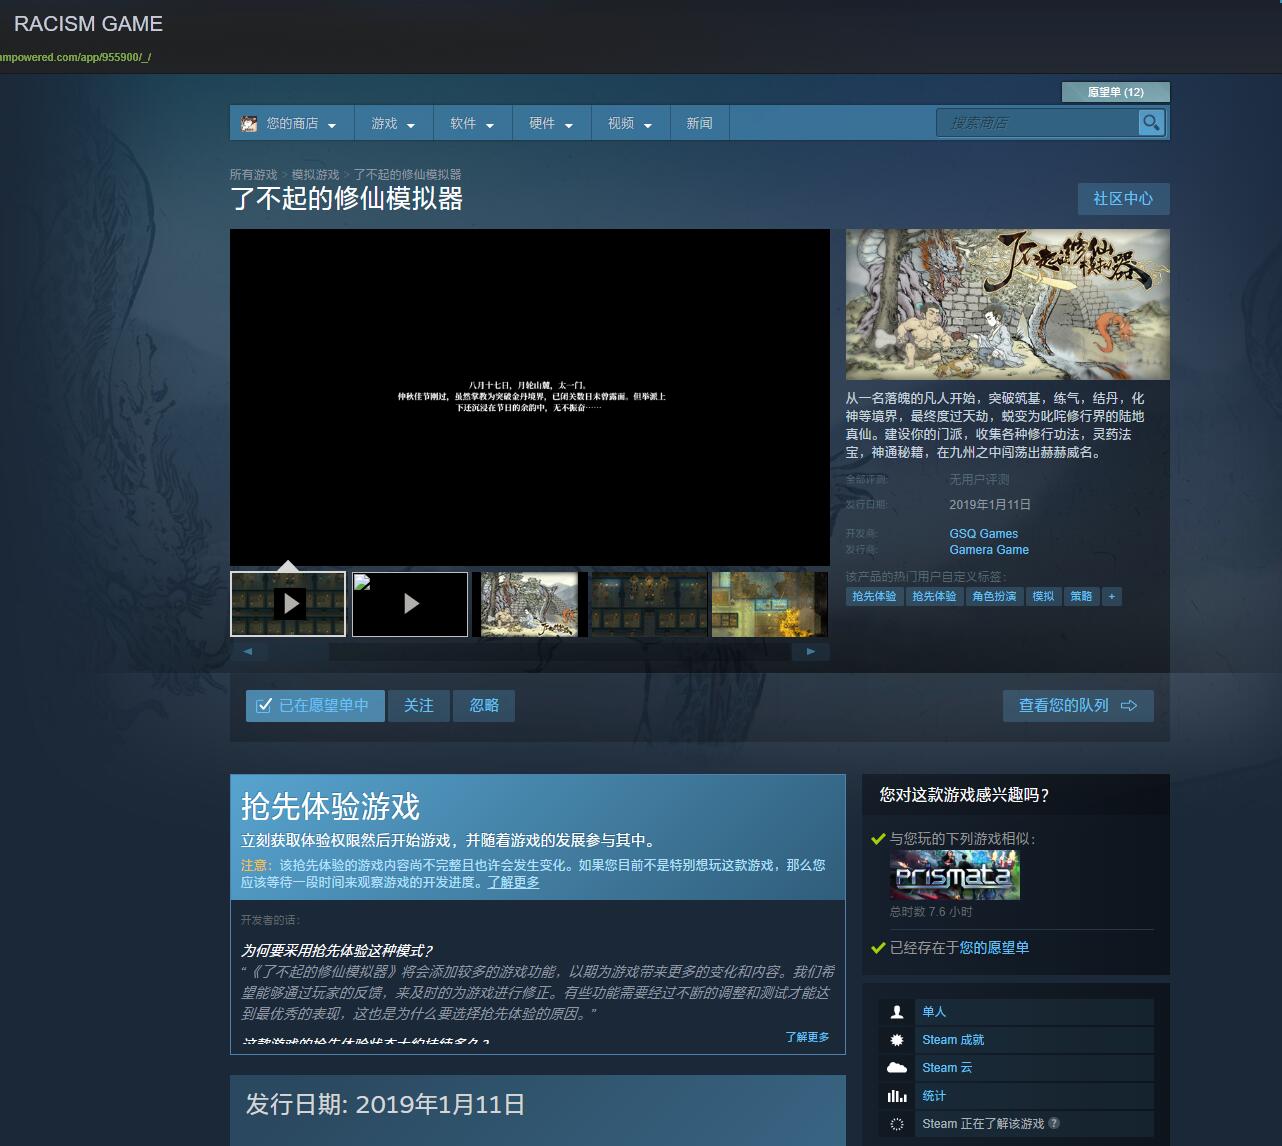Select the second 抢先体验 tag

pyautogui.click(x=934, y=596)
